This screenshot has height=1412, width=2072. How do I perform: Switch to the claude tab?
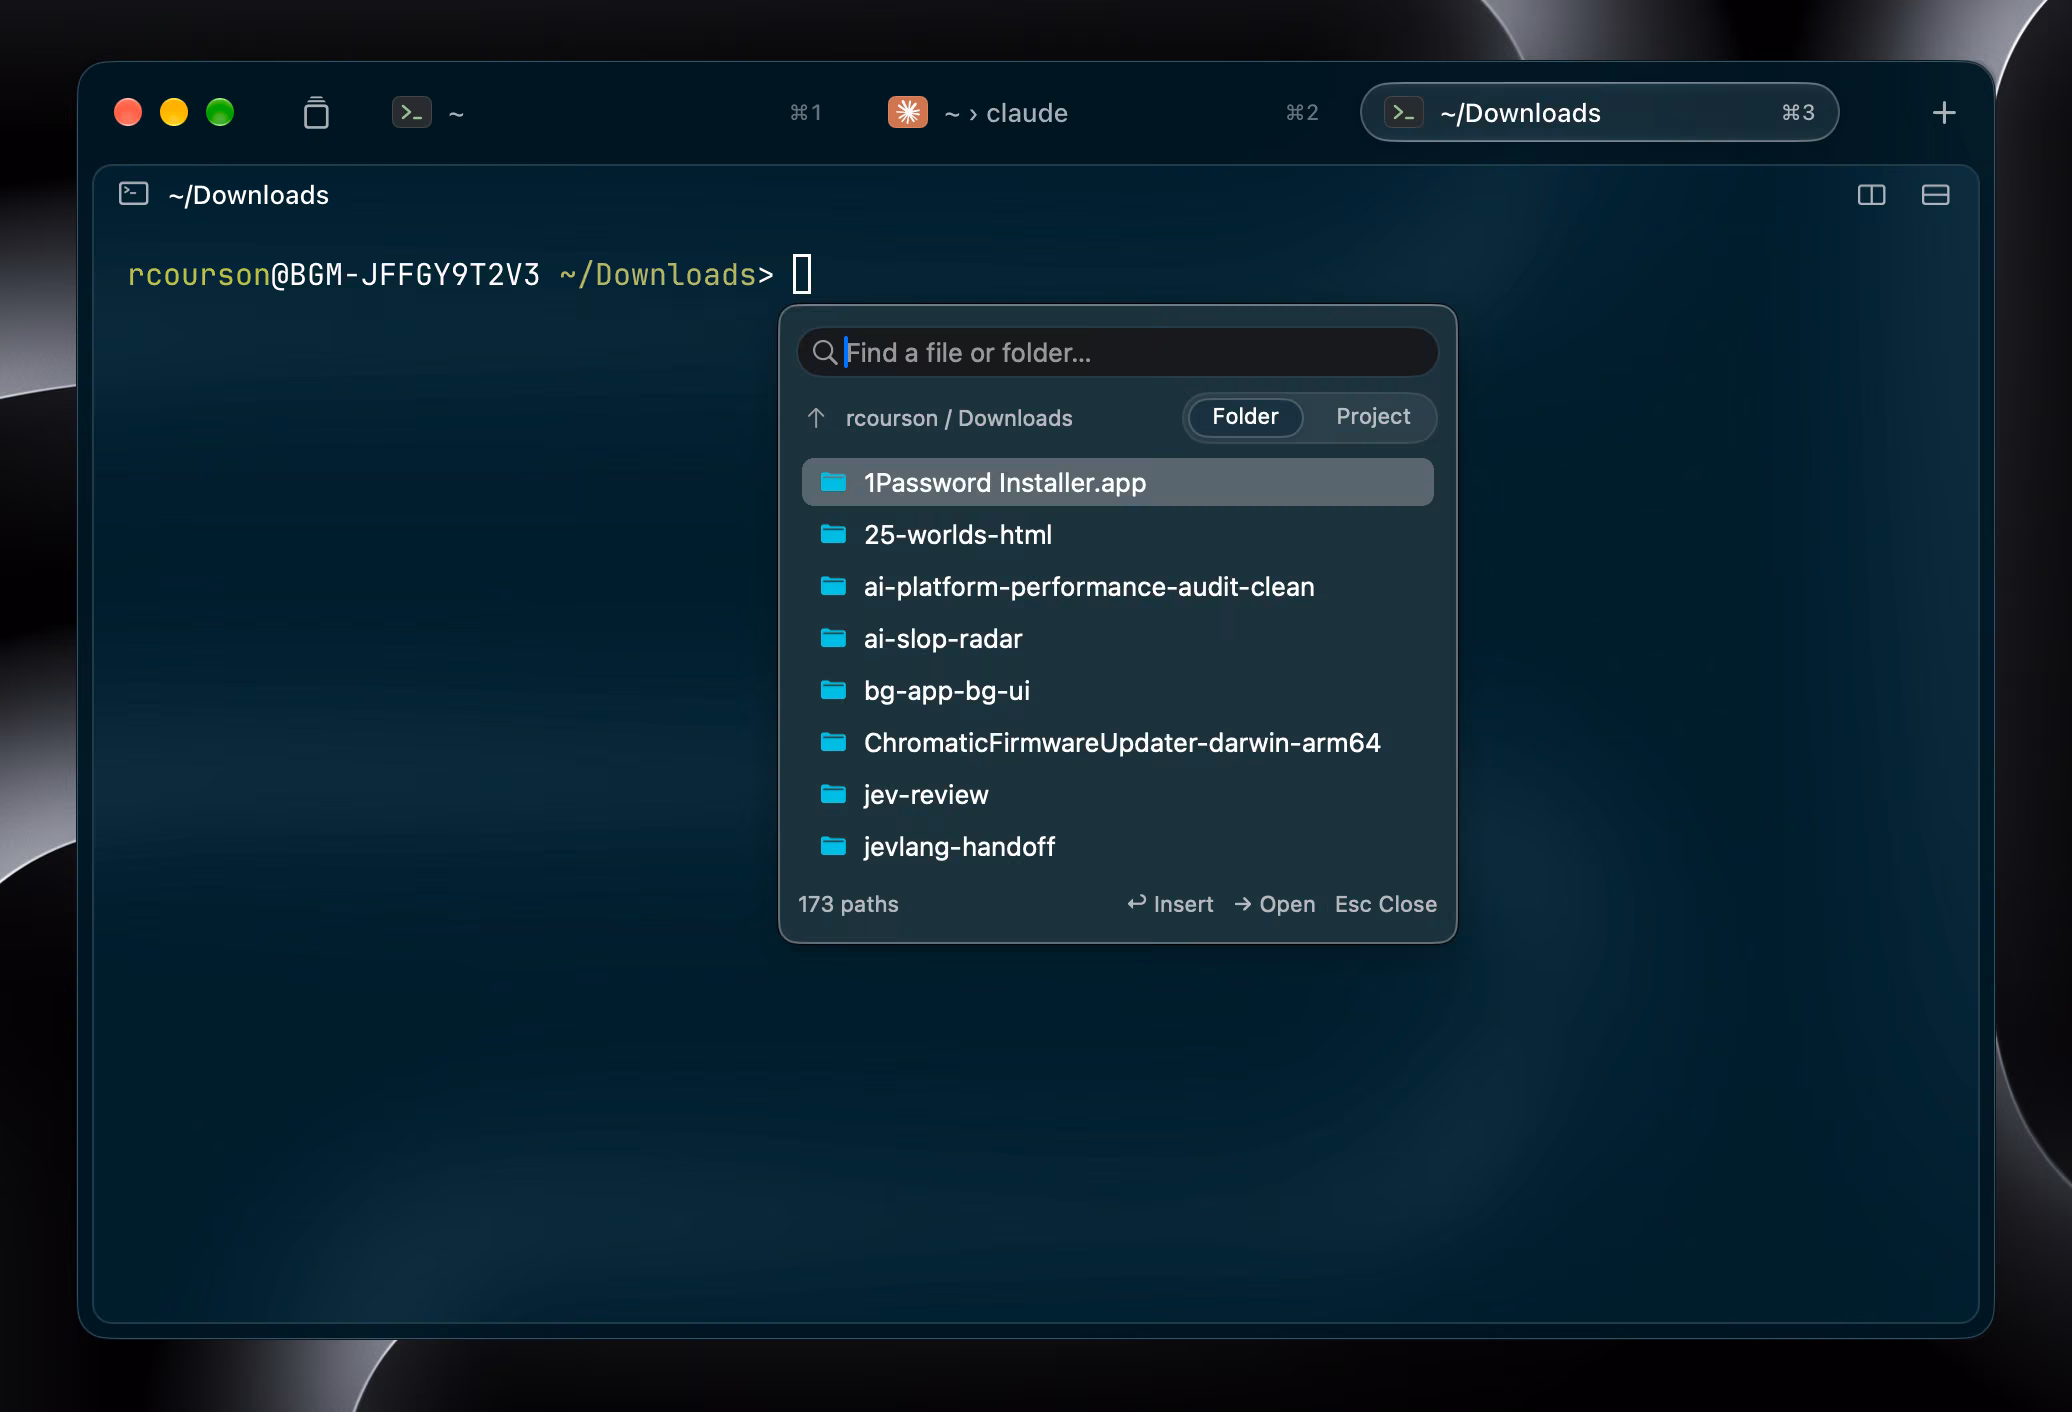click(1104, 112)
